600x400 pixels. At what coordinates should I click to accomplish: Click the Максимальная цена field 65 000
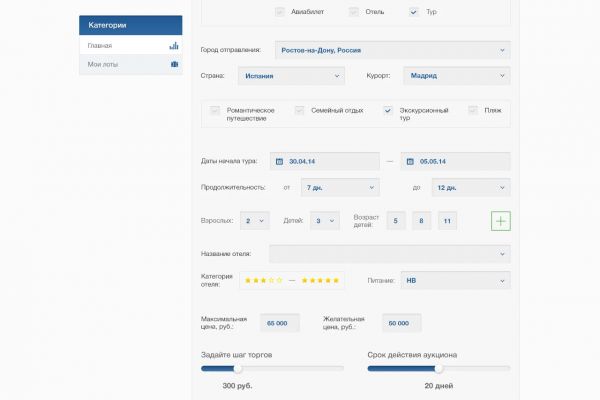click(280, 323)
